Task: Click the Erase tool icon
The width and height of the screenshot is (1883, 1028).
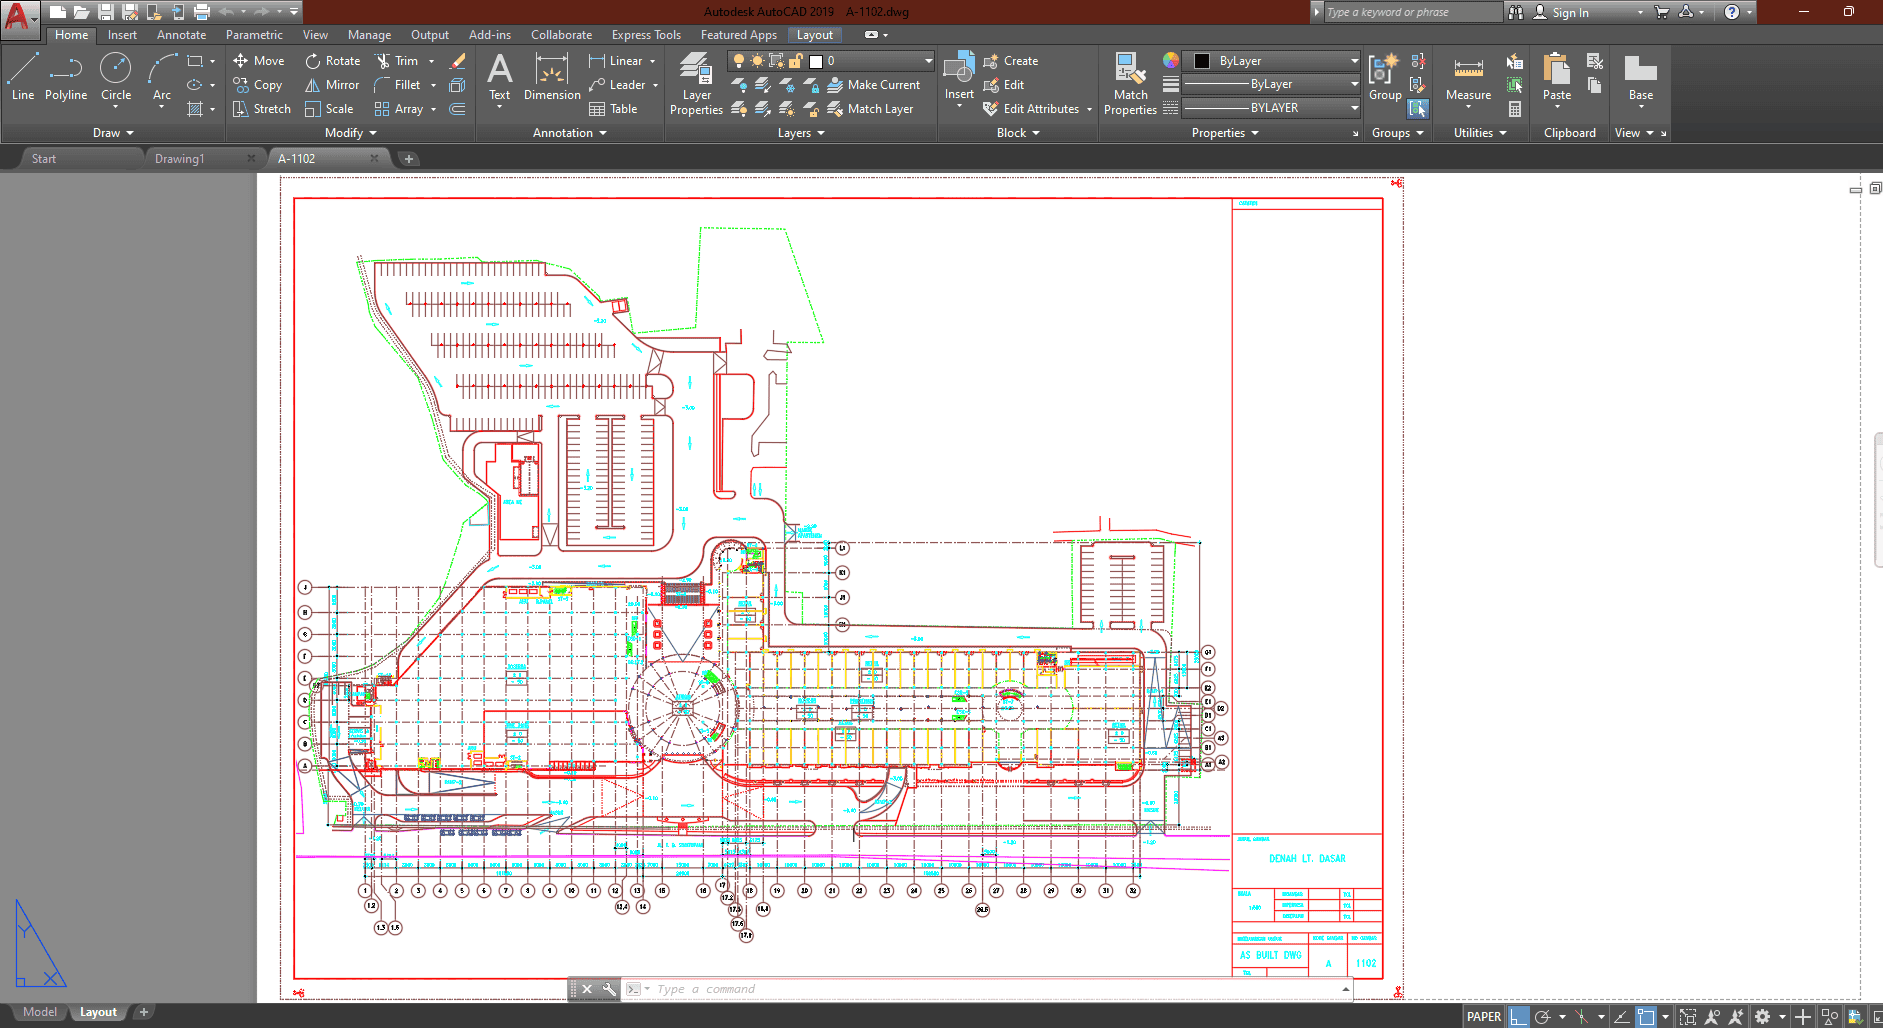Action: pyautogui.click(x=458, y=61)
